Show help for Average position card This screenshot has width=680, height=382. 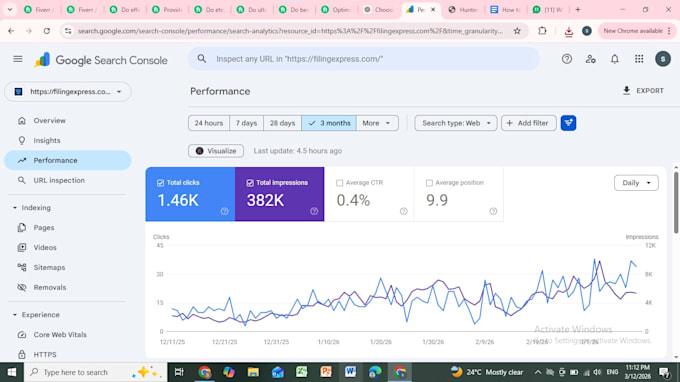pyautogui.click(x=493, y=211)
